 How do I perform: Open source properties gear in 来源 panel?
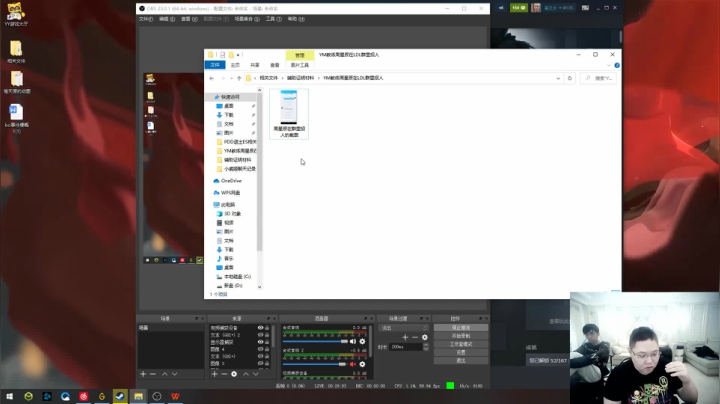tap(234, 374)
